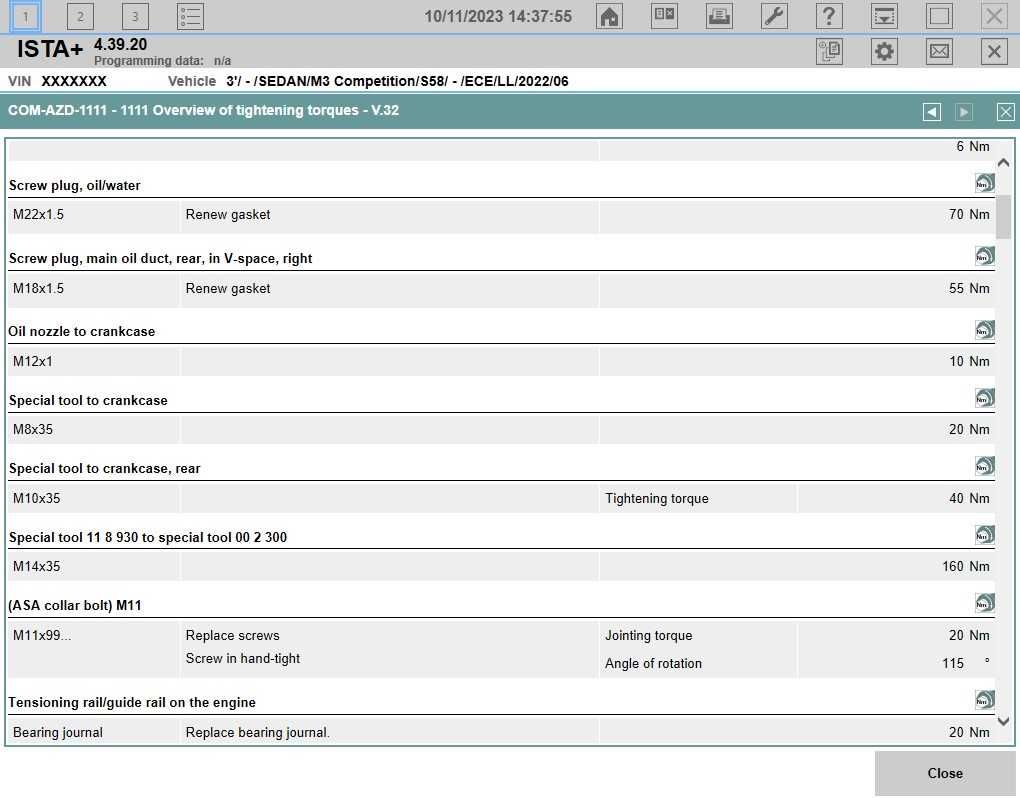The image size is (1020, 798).
Task: Click the print icon in top toolbar
Action: pyautogui.click(x=719, y=16)
